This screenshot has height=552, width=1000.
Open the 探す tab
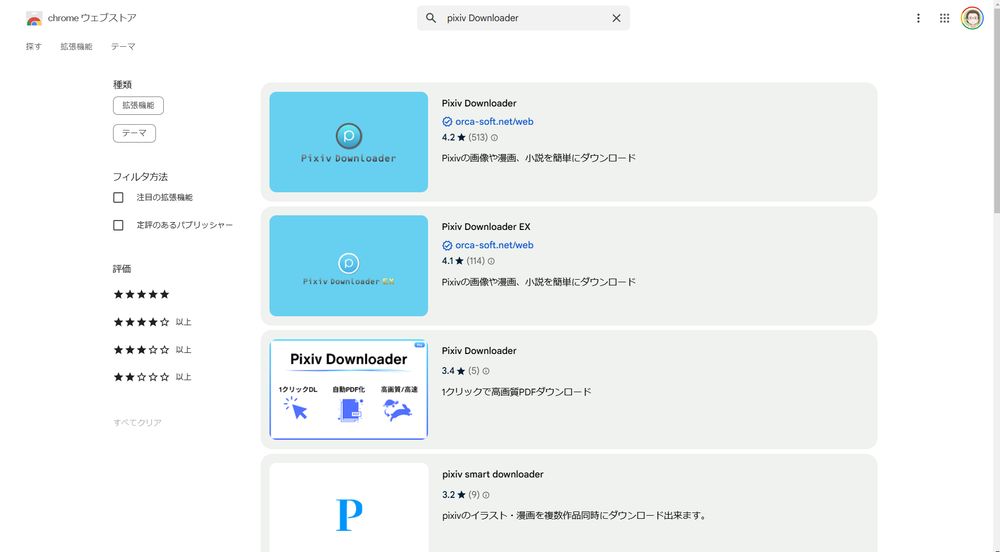tap(34, 47)
